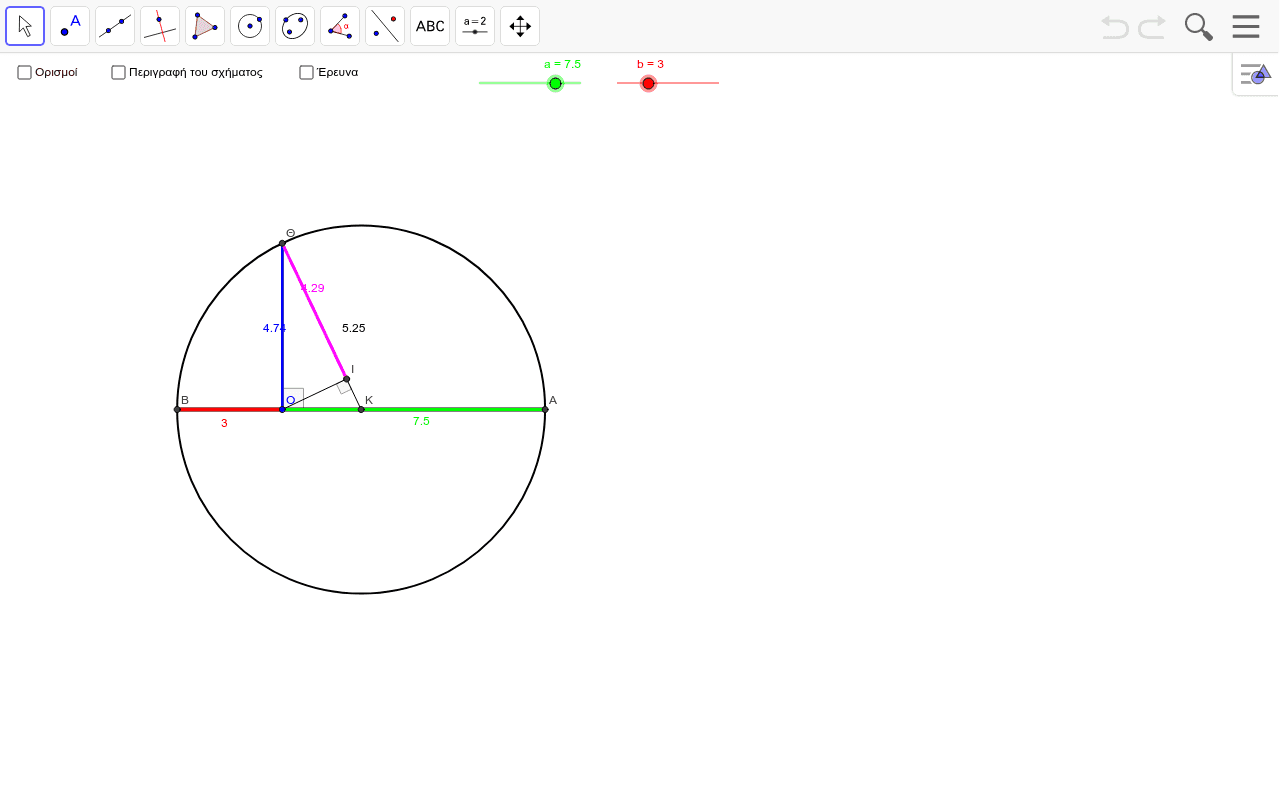Click the green length label 7.5
This screenshot has height=800, width=1280.
421,421
